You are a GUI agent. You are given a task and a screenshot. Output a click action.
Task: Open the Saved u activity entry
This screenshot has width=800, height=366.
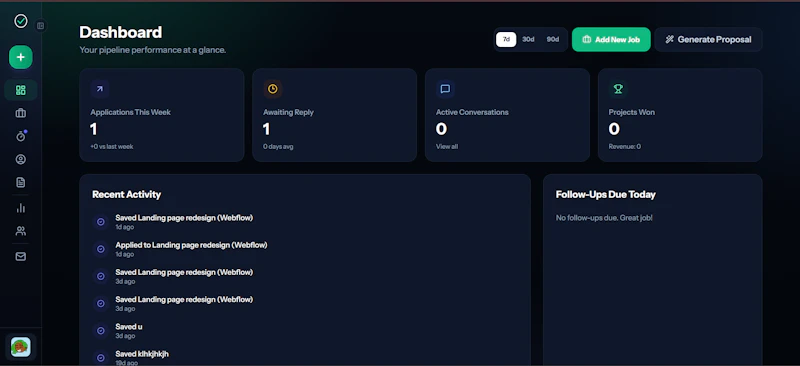129,327
